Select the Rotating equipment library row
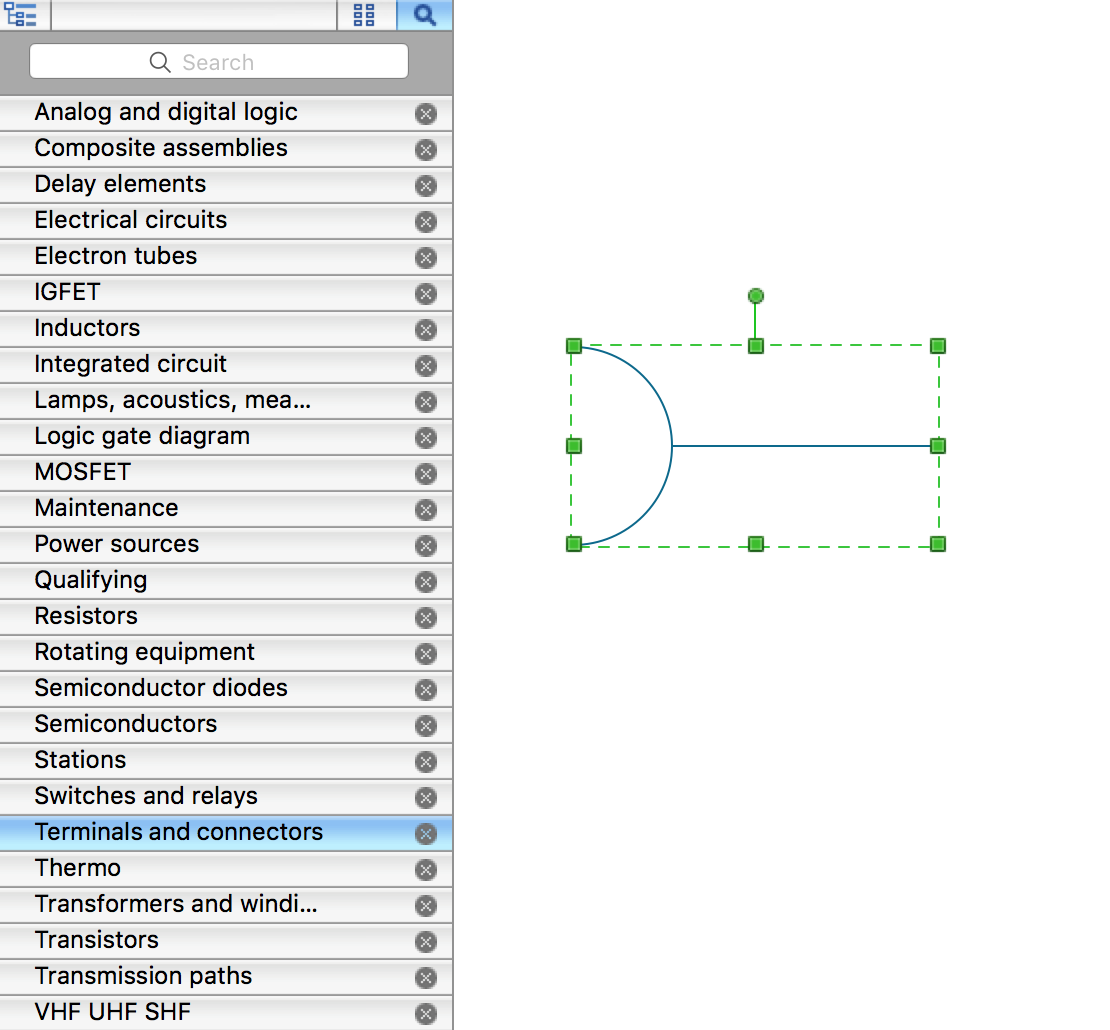This screenshot has height=1030, width=1110. (x=226, y=653)
